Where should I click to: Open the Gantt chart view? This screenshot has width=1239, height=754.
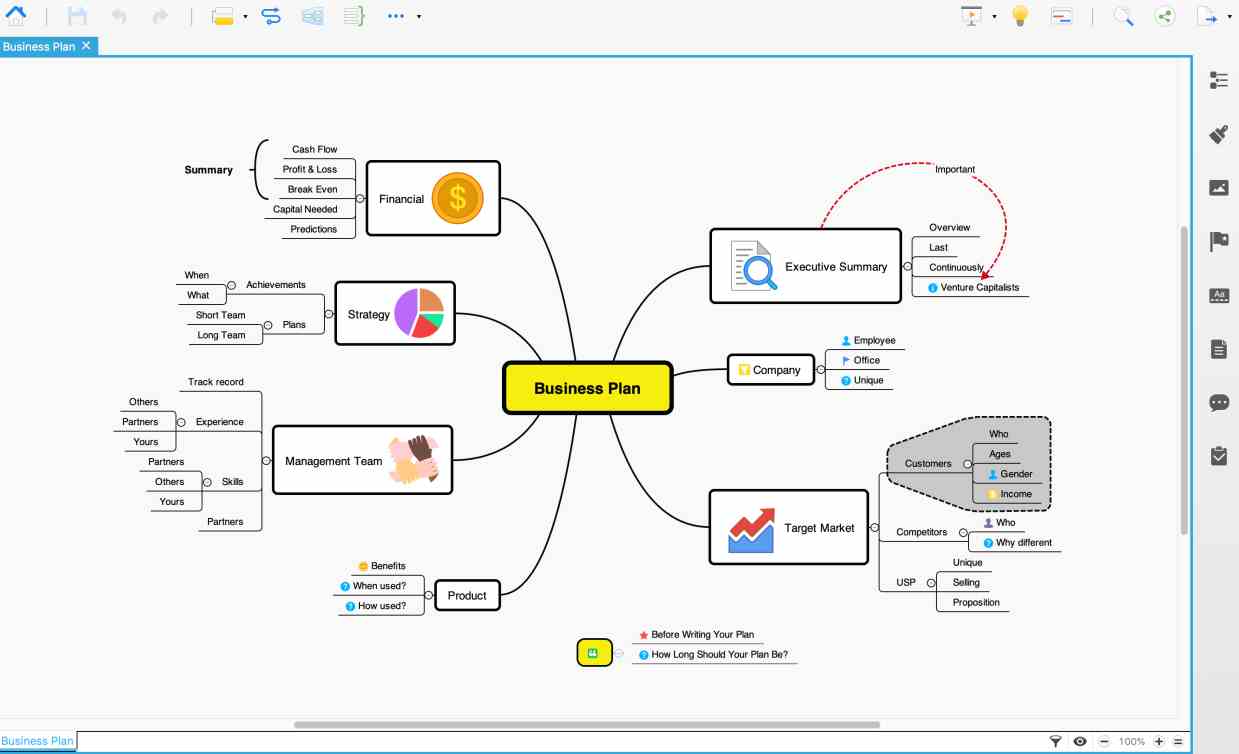click(1062, 16)
